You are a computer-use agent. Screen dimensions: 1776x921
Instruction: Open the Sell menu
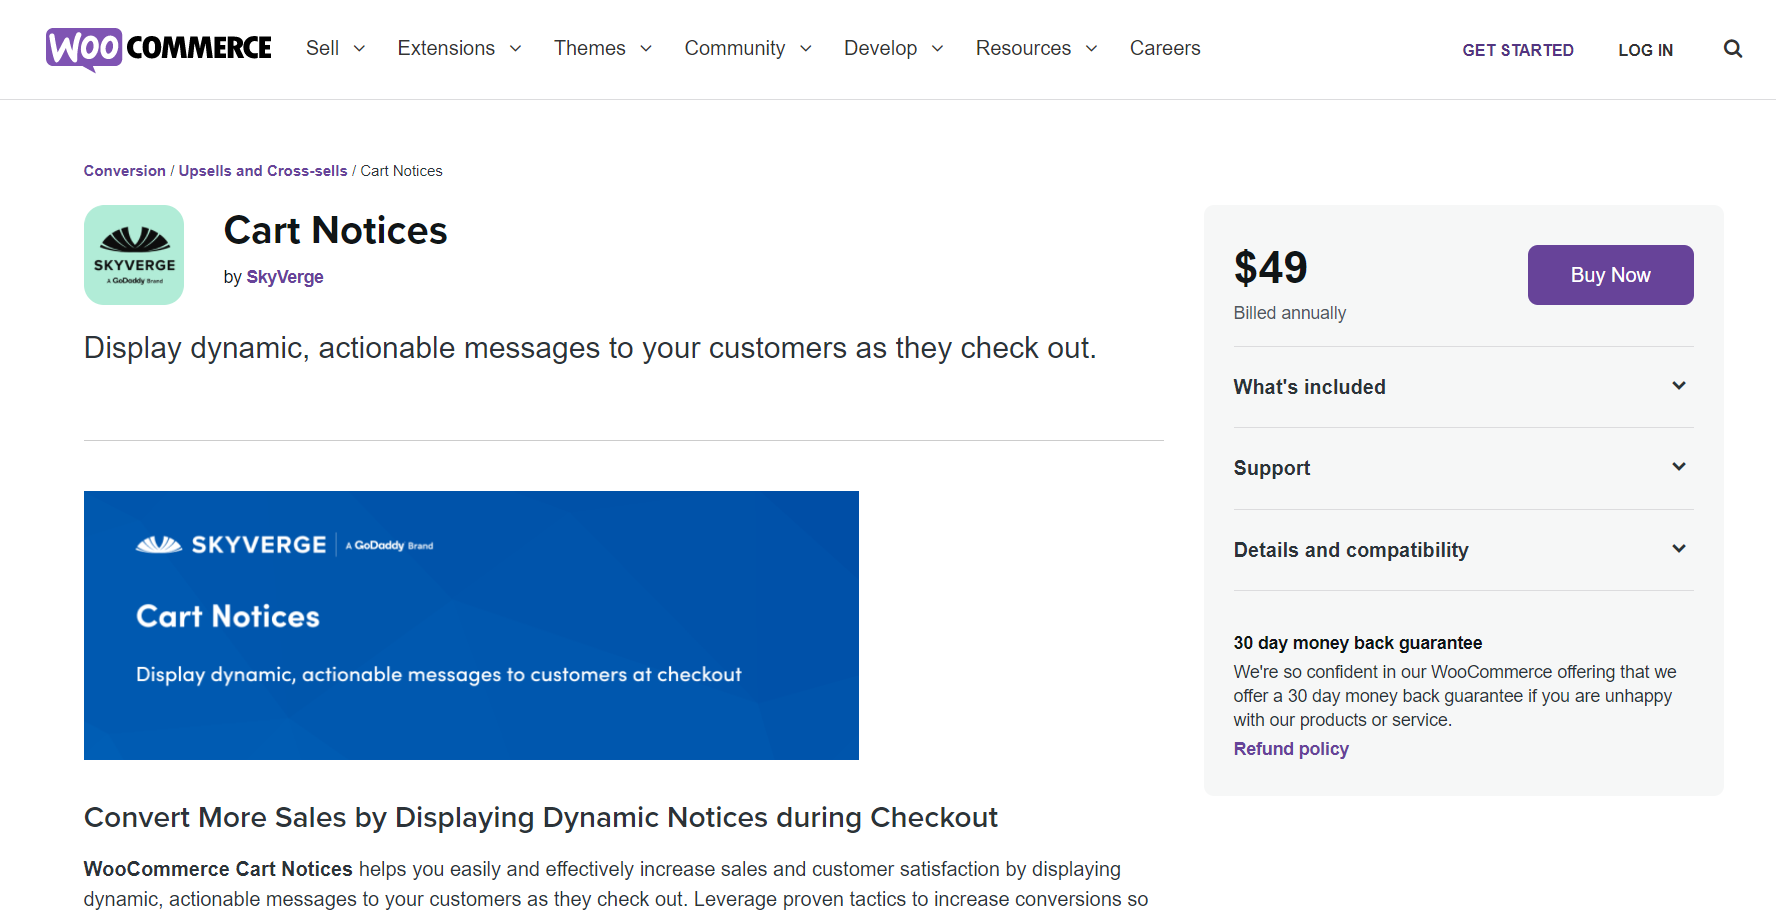tap(335, 48)
